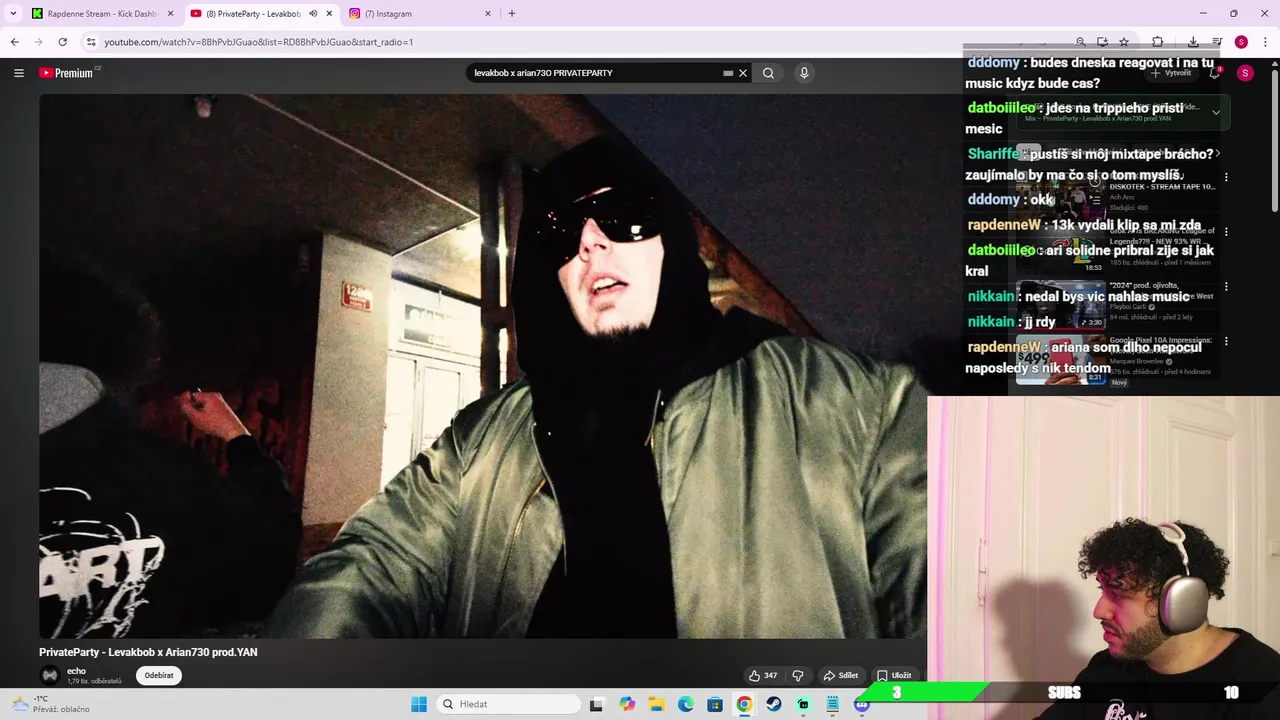Share the video with Sdílet
The image size is (1280, 720).
[840, 675]
